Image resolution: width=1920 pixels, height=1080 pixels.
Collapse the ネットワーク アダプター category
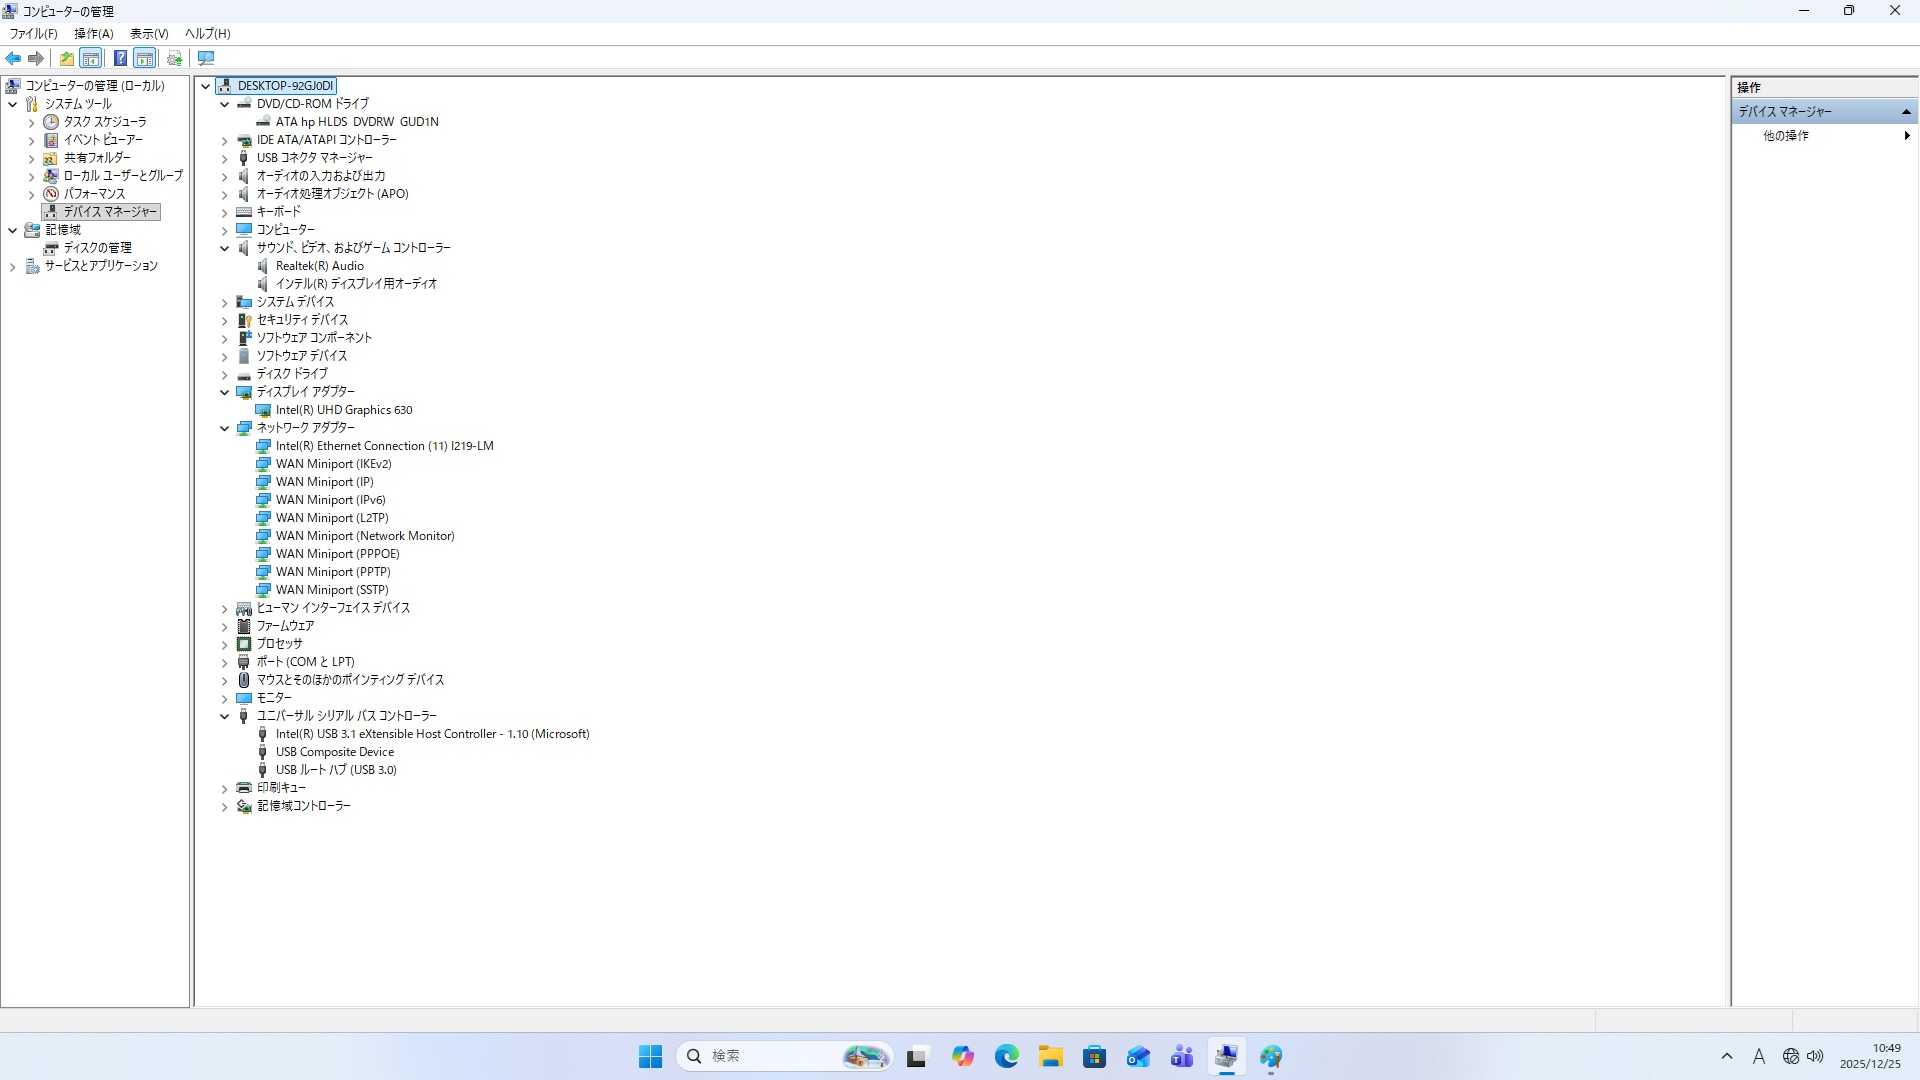pyautogui.click(x=225, y=428)
